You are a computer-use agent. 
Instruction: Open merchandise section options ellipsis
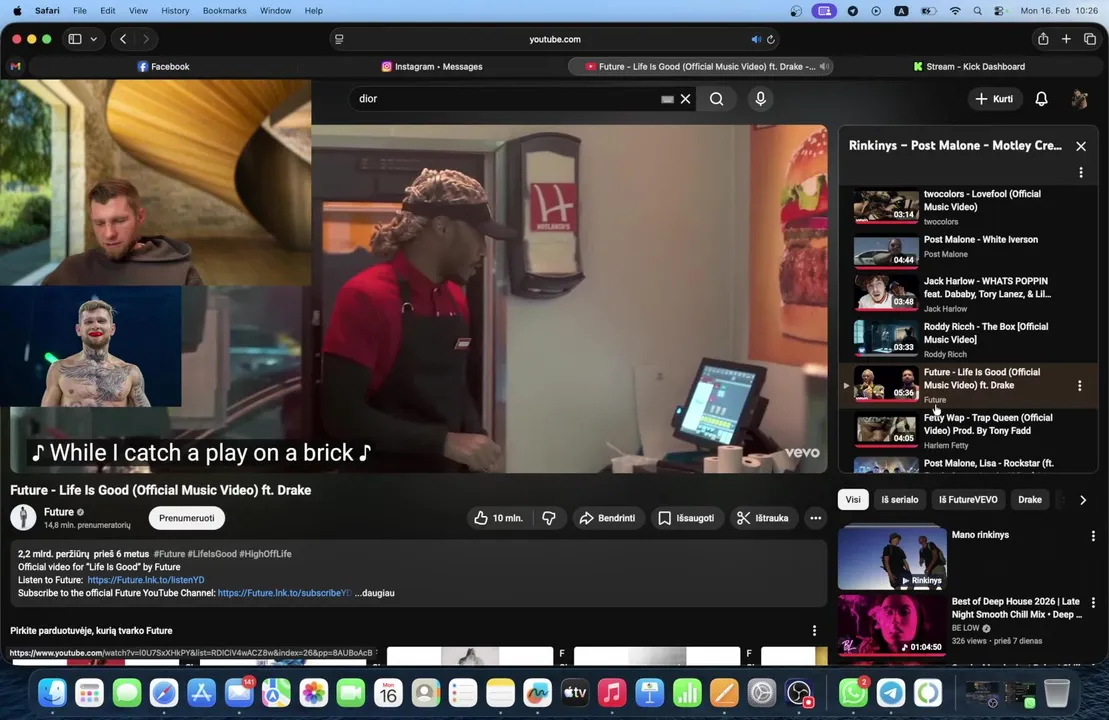(x=814, y=630)
